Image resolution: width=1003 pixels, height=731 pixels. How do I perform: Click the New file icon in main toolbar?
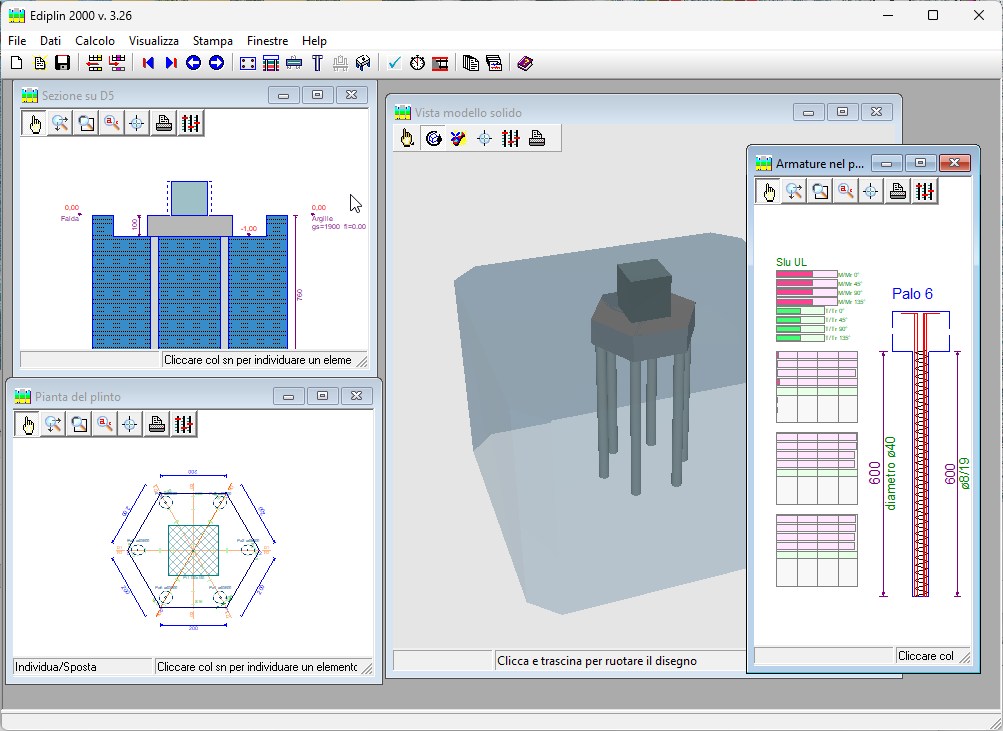(x=16, y=63)
